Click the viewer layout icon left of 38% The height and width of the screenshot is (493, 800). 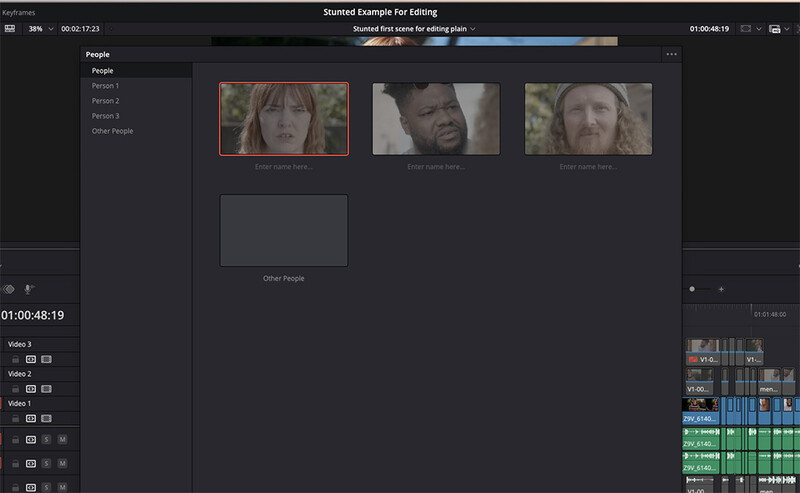click(x=10, y=29)
